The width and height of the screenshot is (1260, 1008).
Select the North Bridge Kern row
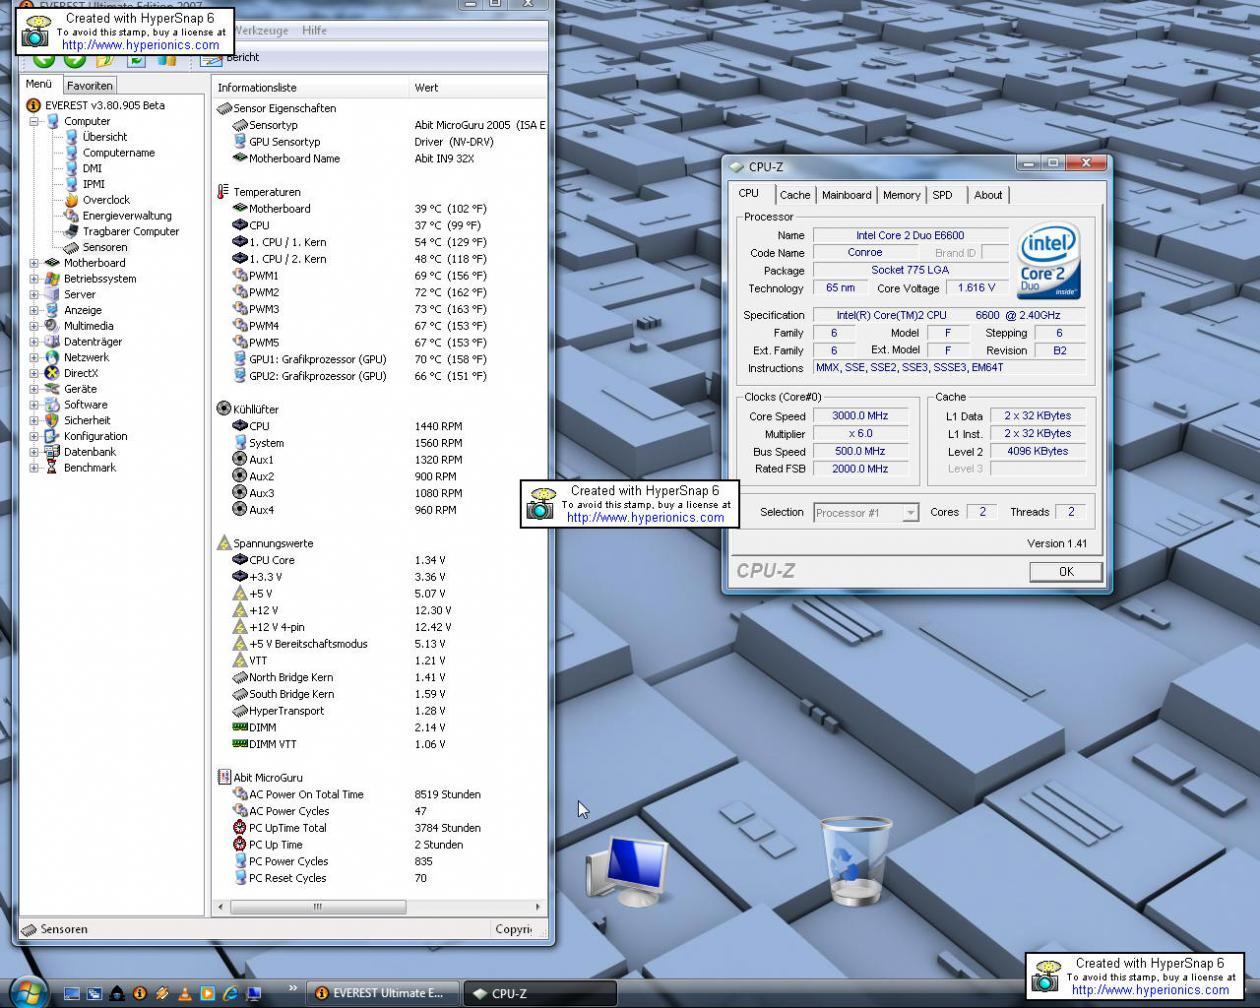coord(380,677)
